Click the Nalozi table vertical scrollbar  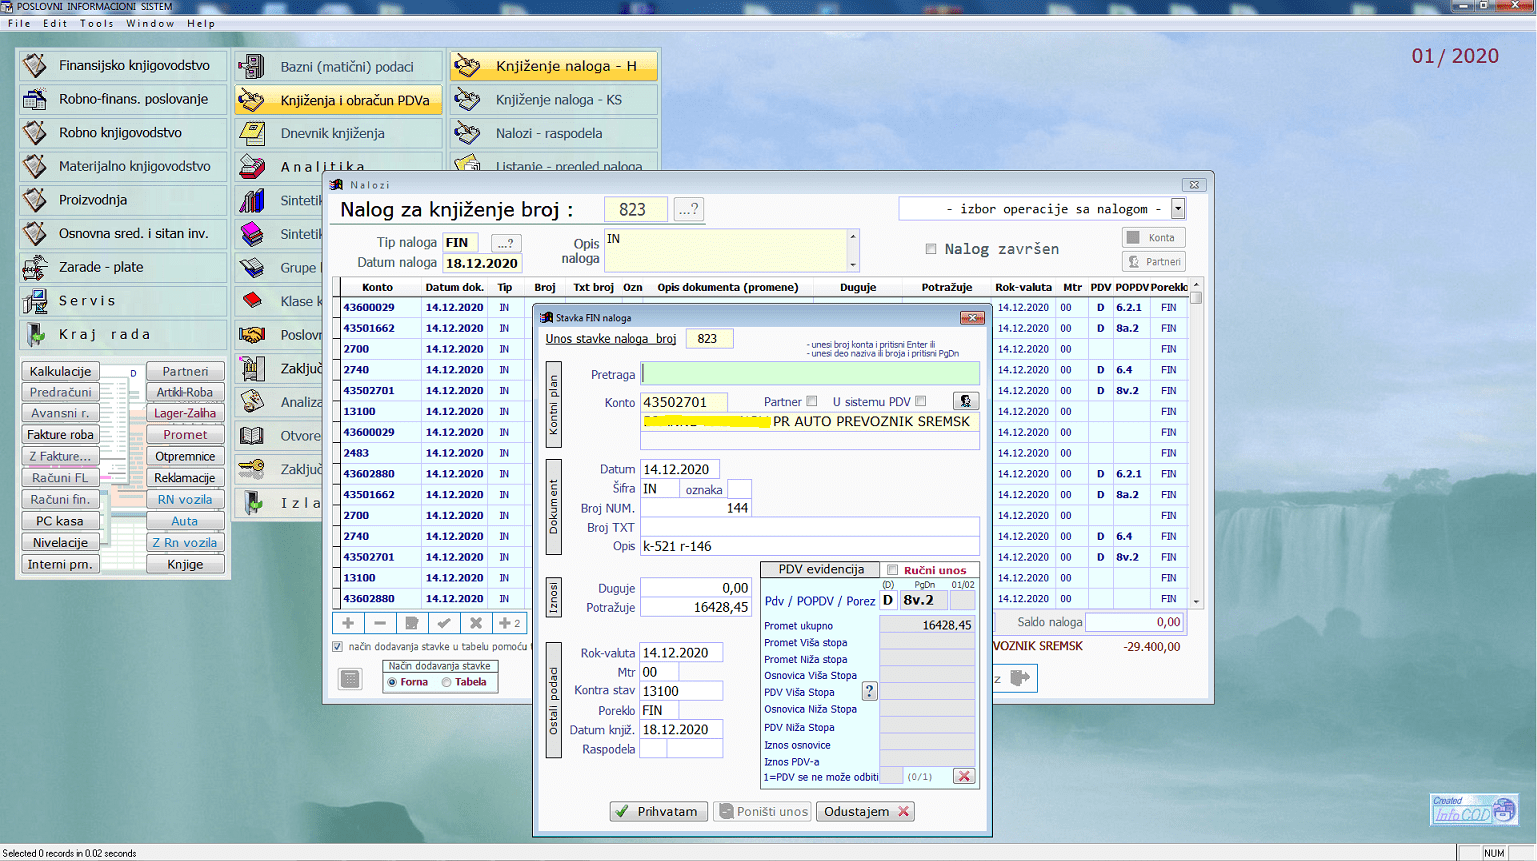1196,443
